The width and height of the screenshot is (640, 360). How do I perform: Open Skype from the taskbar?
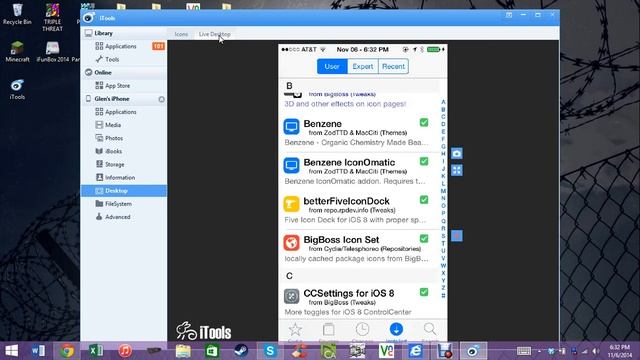click(x=270, y=351)
